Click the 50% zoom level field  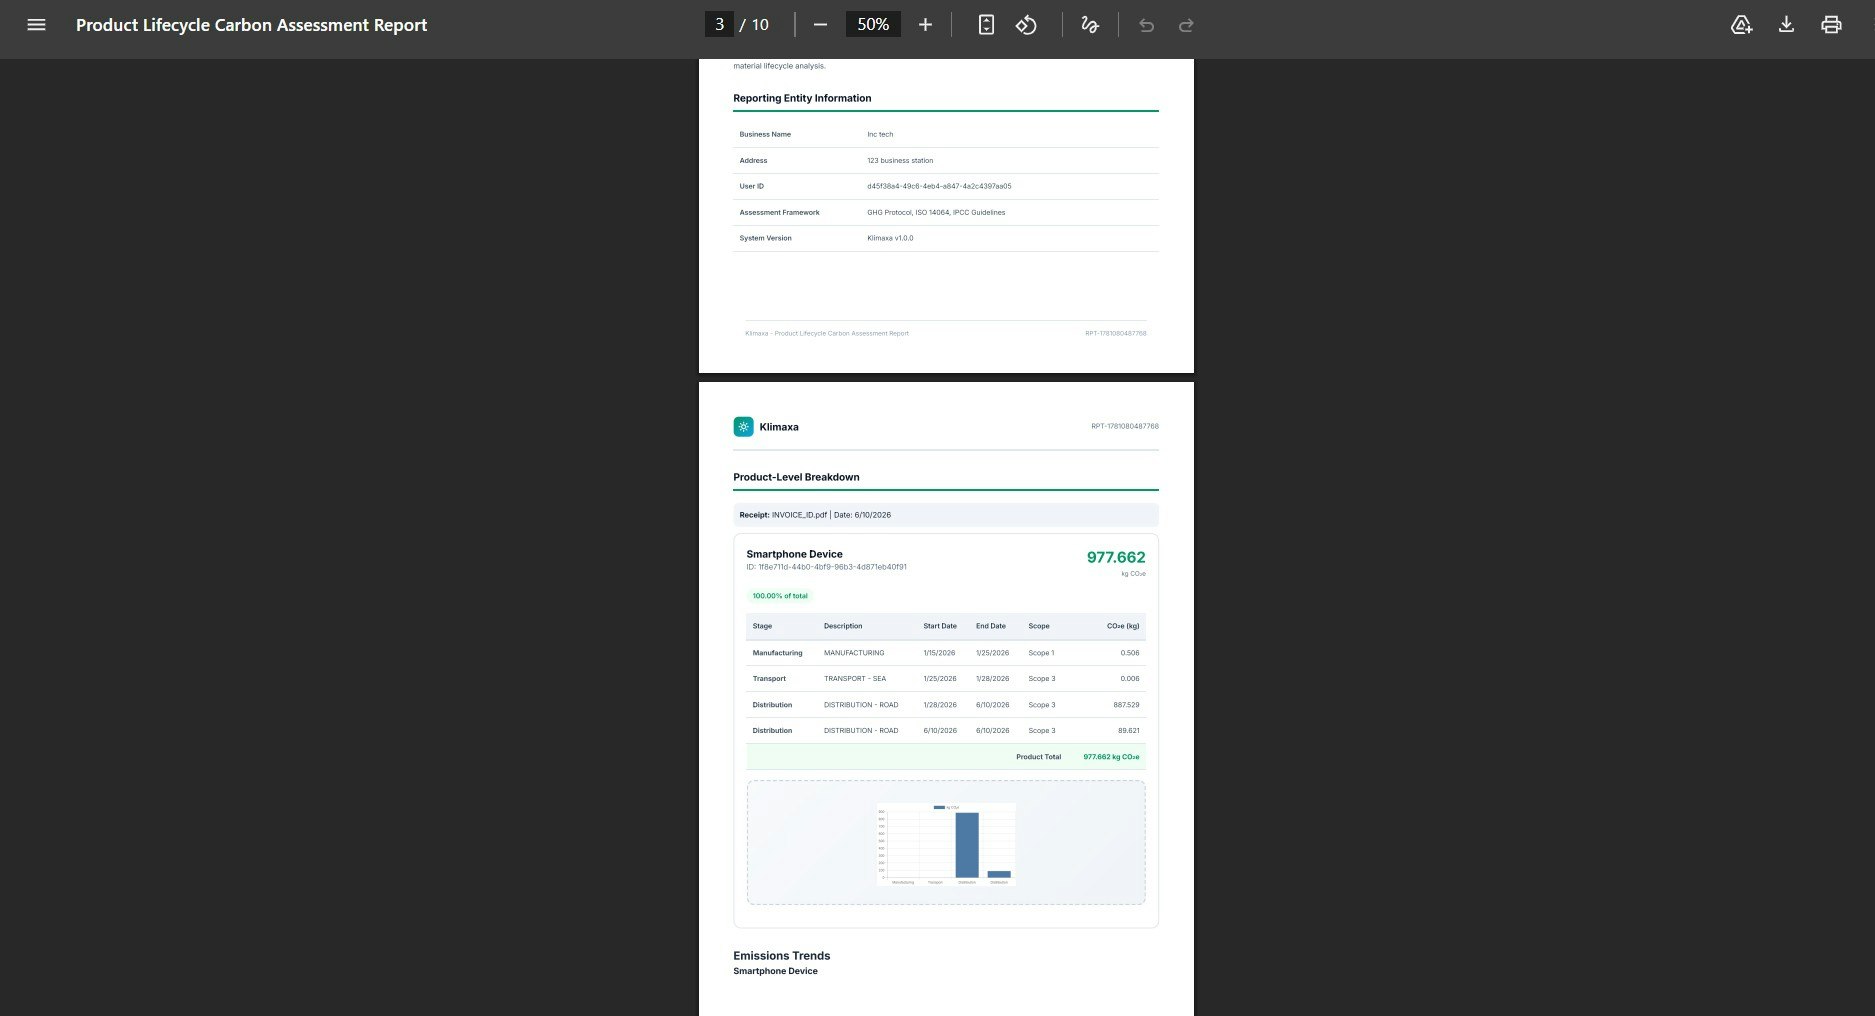pyautogui.click(x=873, y=25)
